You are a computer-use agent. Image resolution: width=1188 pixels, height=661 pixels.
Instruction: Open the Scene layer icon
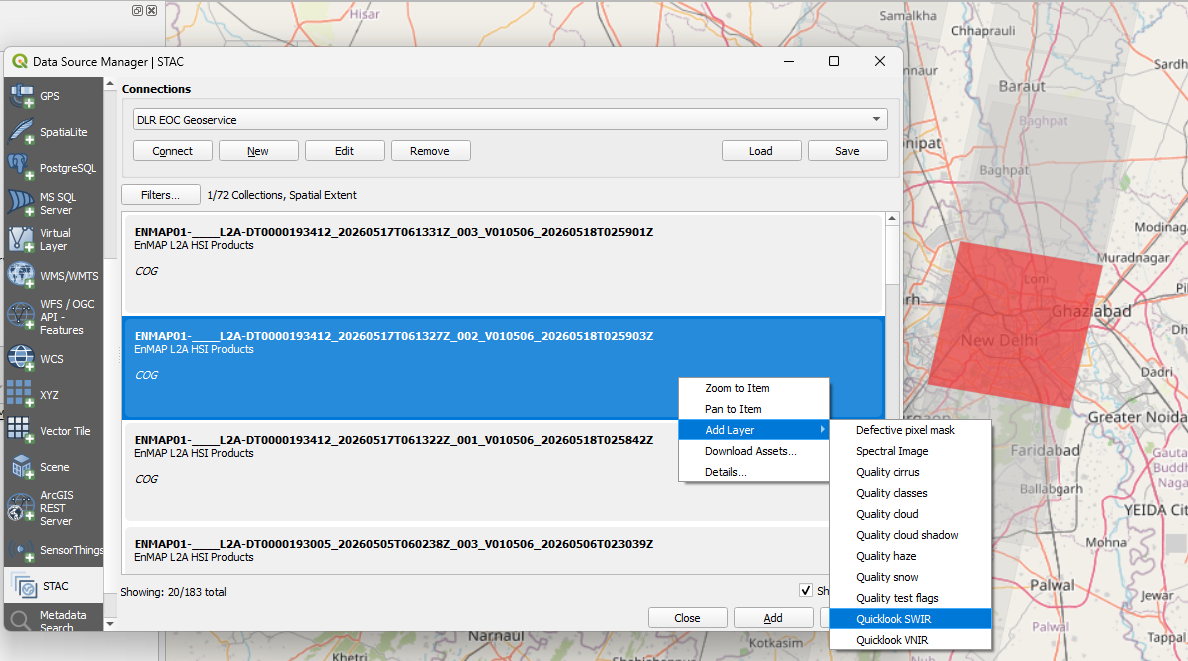(23, 467)
